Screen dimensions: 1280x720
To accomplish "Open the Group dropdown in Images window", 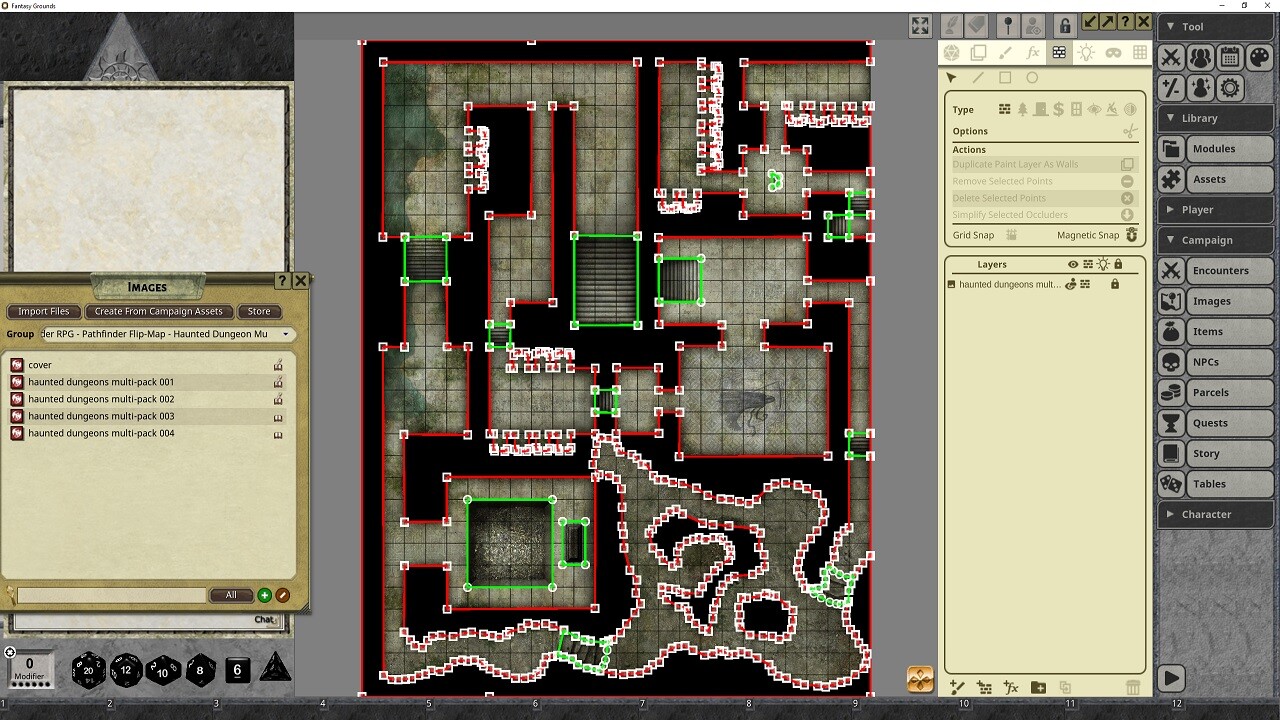I will (x=286, y=334).
